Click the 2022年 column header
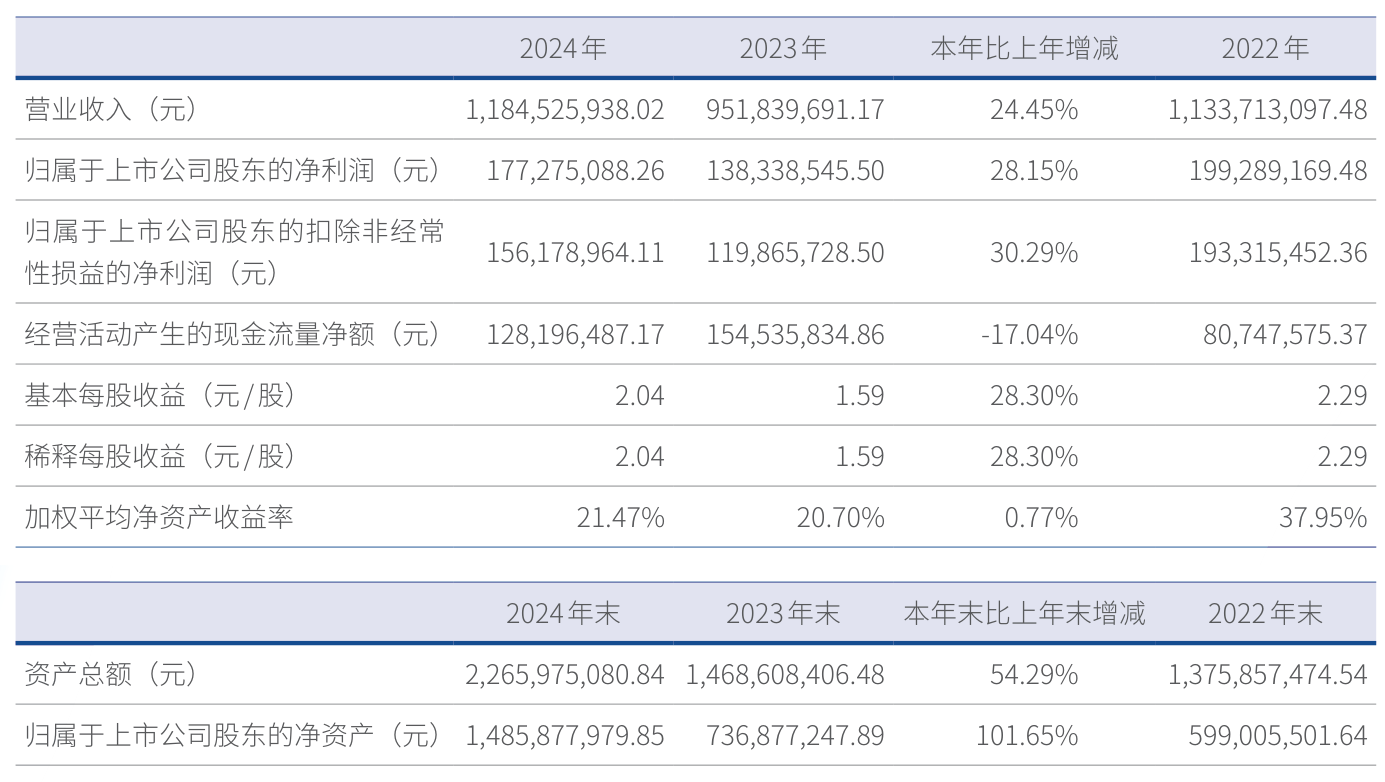 [x=1265, y=48]
